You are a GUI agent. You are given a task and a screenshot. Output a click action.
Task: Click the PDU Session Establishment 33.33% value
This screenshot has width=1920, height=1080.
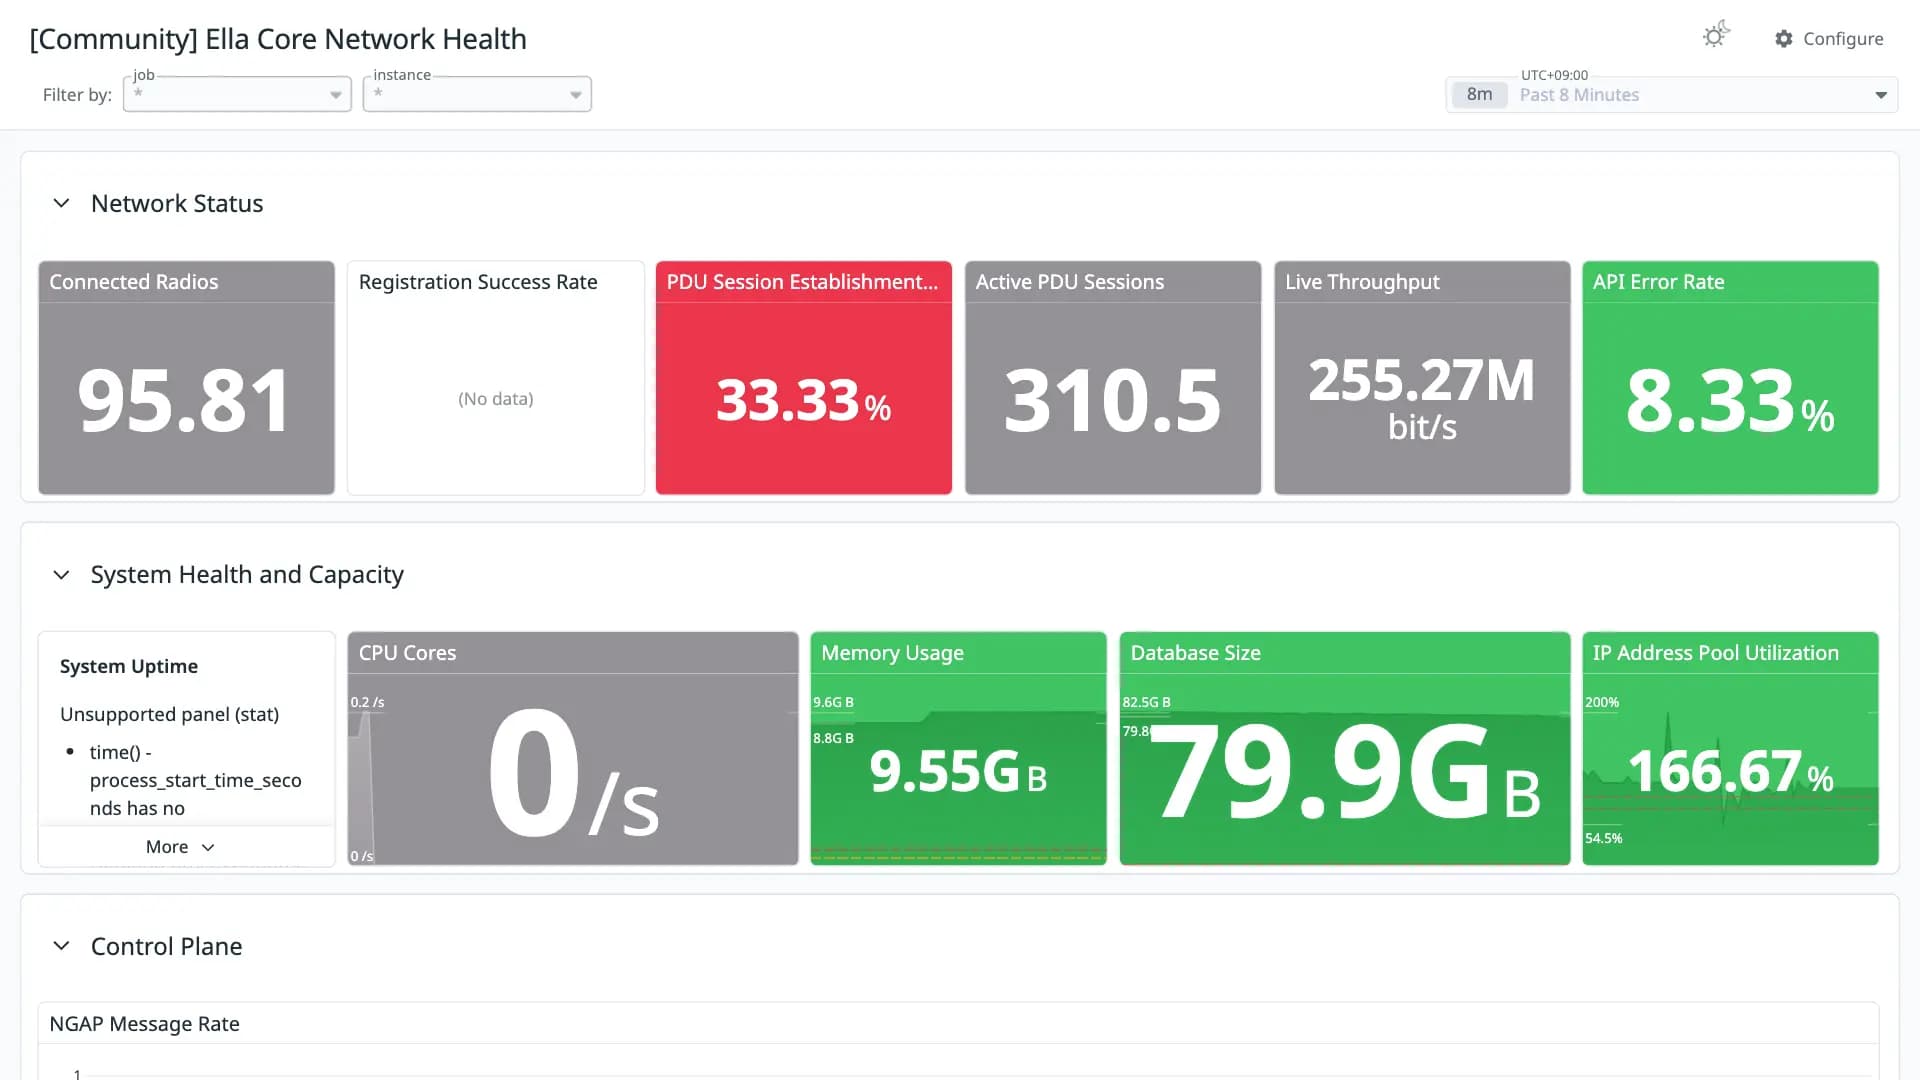(x=803, y=401)
